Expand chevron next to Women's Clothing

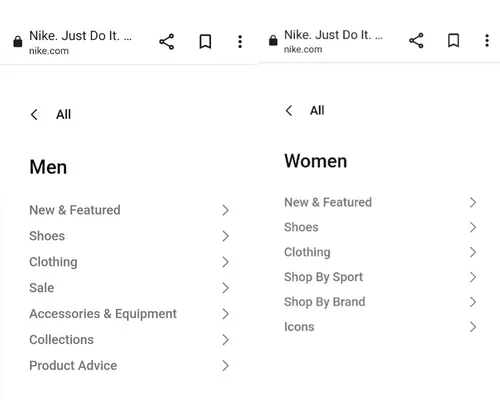coord(473,252)
